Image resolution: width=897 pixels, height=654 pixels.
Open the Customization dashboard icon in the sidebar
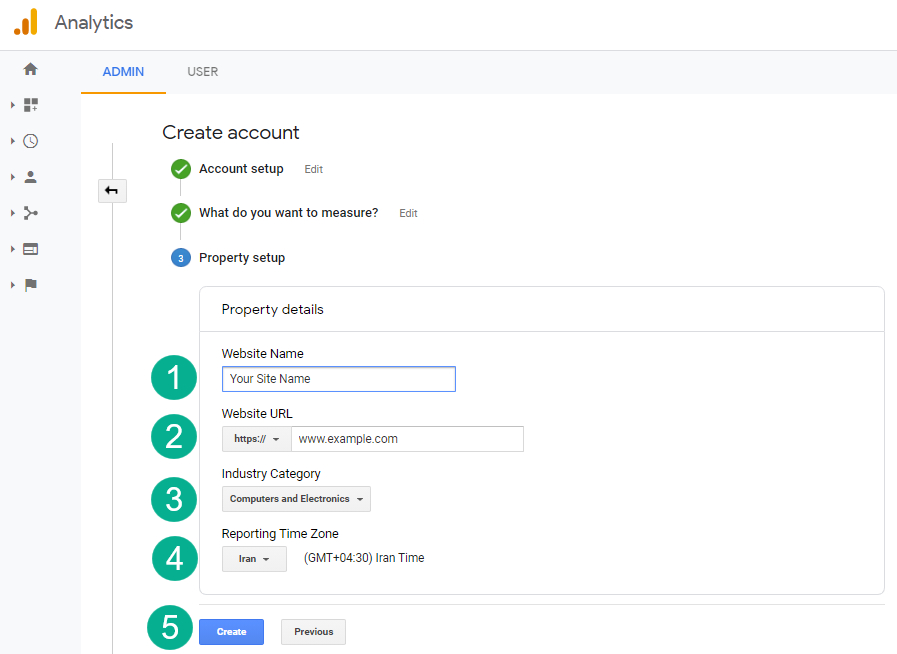30,105
